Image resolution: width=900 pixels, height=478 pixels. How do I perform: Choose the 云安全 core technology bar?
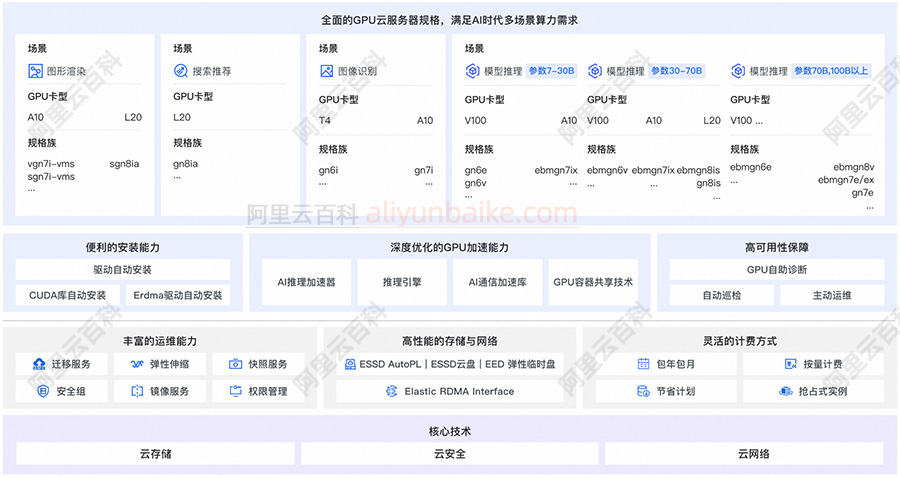450,454
